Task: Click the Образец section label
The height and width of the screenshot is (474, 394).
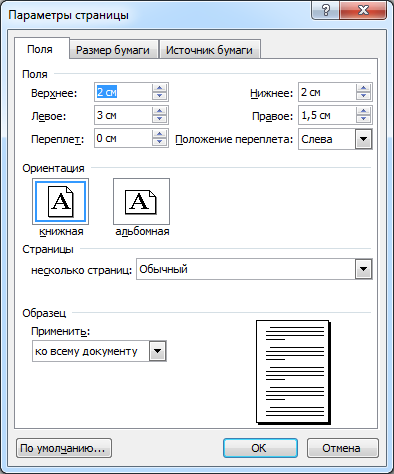Action: point(44,313)
